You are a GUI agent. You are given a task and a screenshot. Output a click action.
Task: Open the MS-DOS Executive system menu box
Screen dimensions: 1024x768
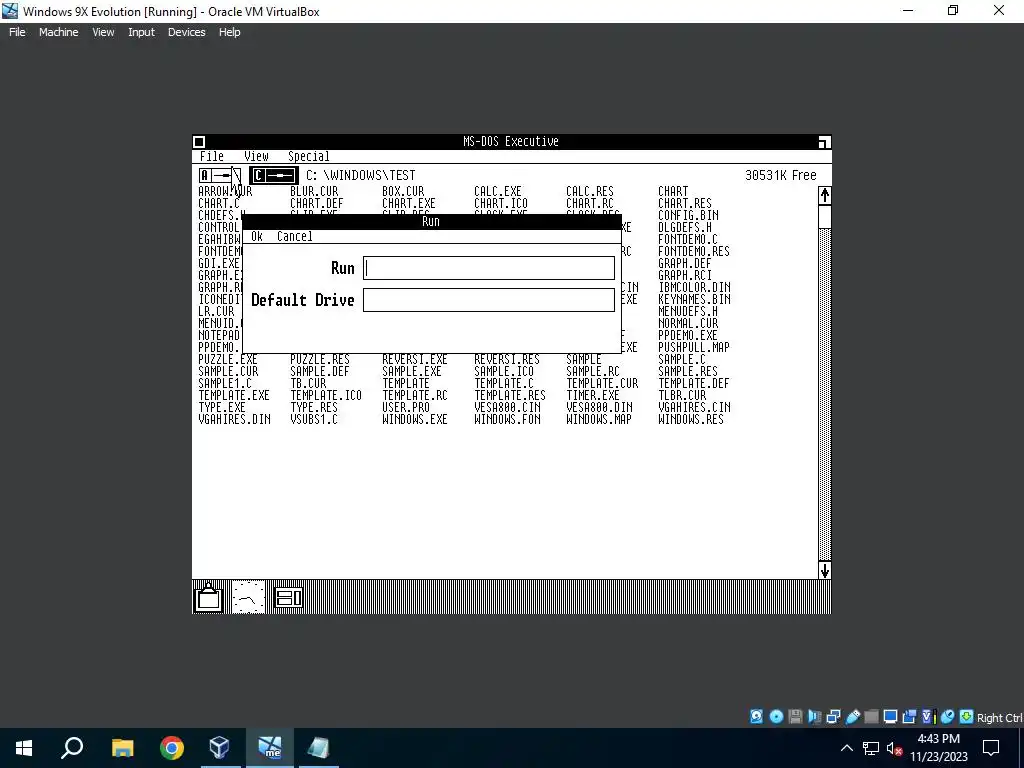(x=200, y=142)
